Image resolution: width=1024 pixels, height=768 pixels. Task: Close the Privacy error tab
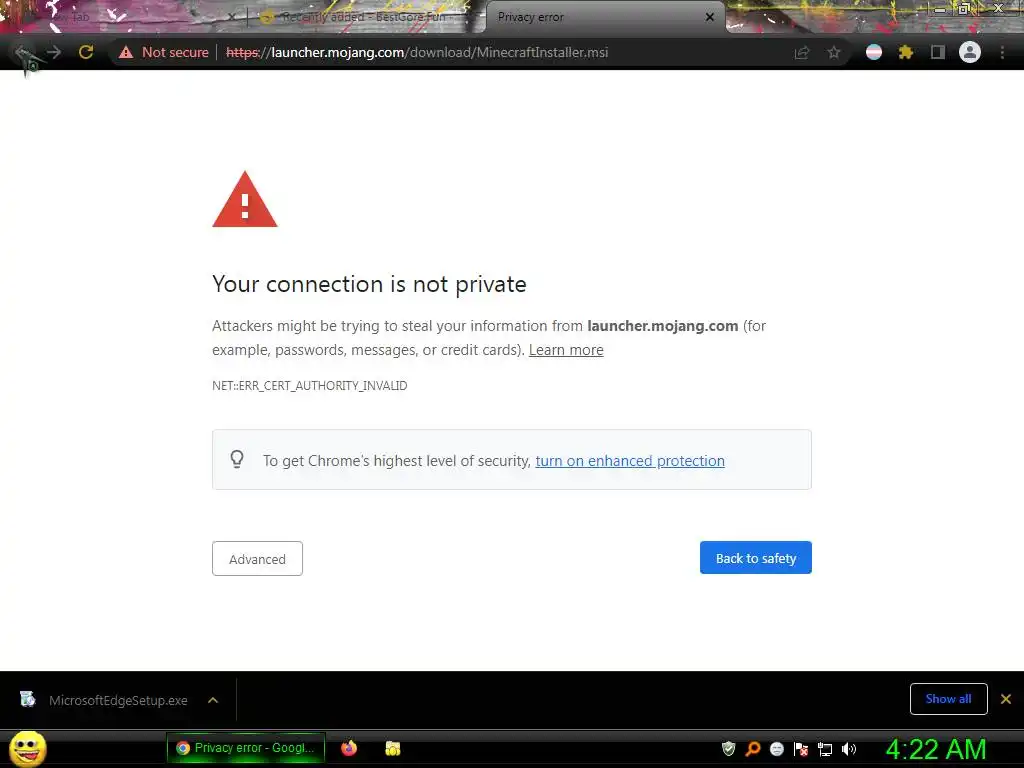pos(710,17)
